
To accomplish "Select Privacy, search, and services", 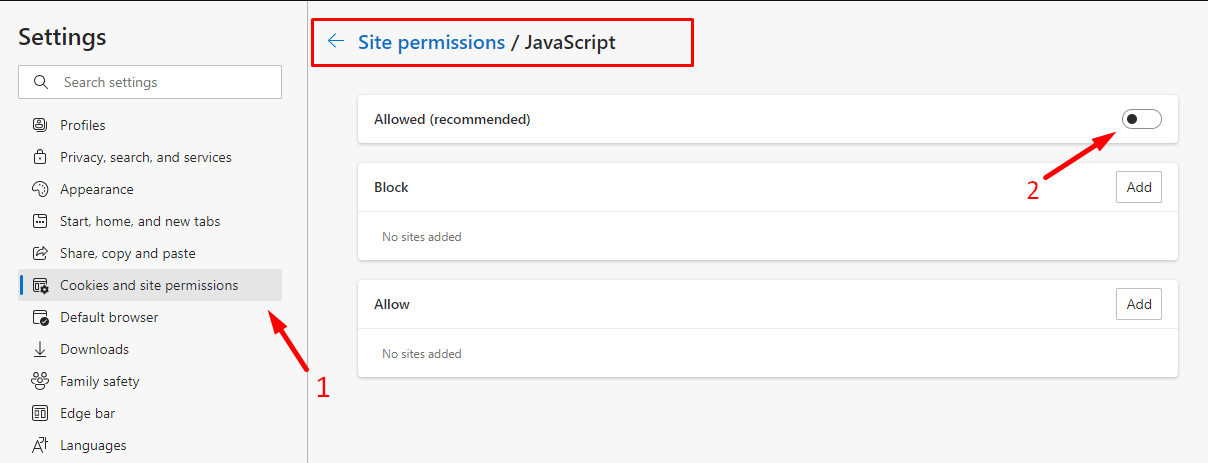I will 145,157.
